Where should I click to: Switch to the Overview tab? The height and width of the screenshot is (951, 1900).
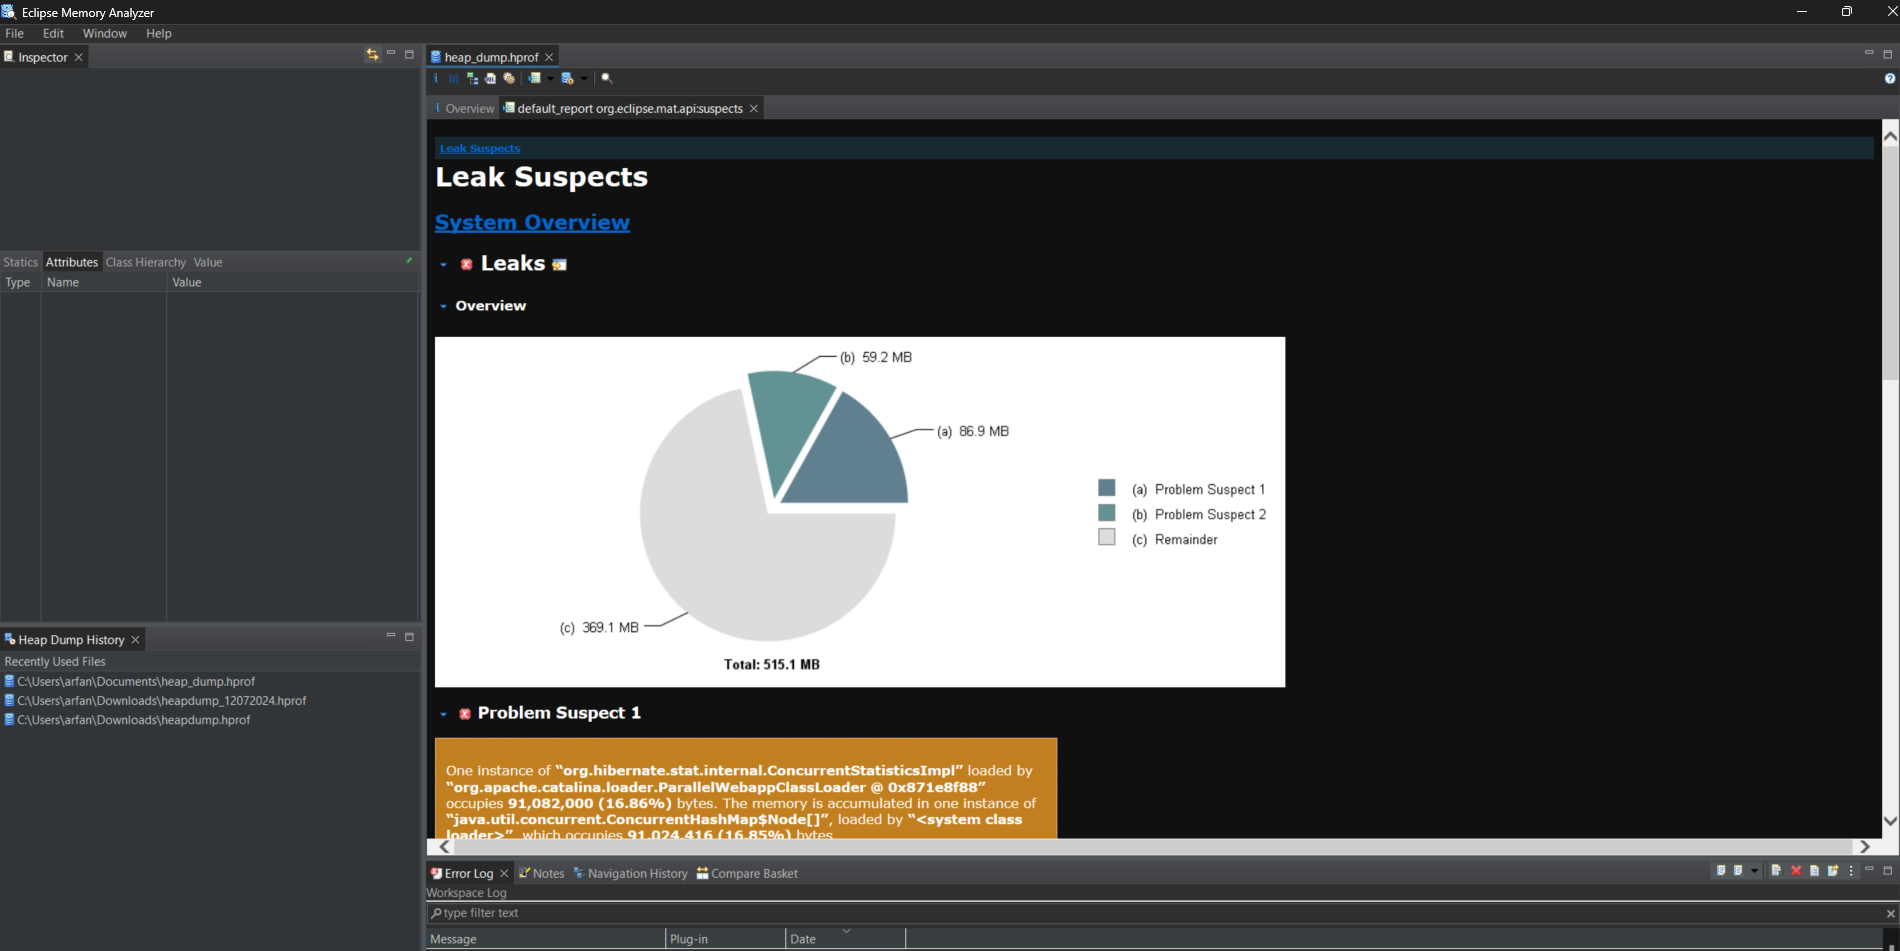pos(463,108)
